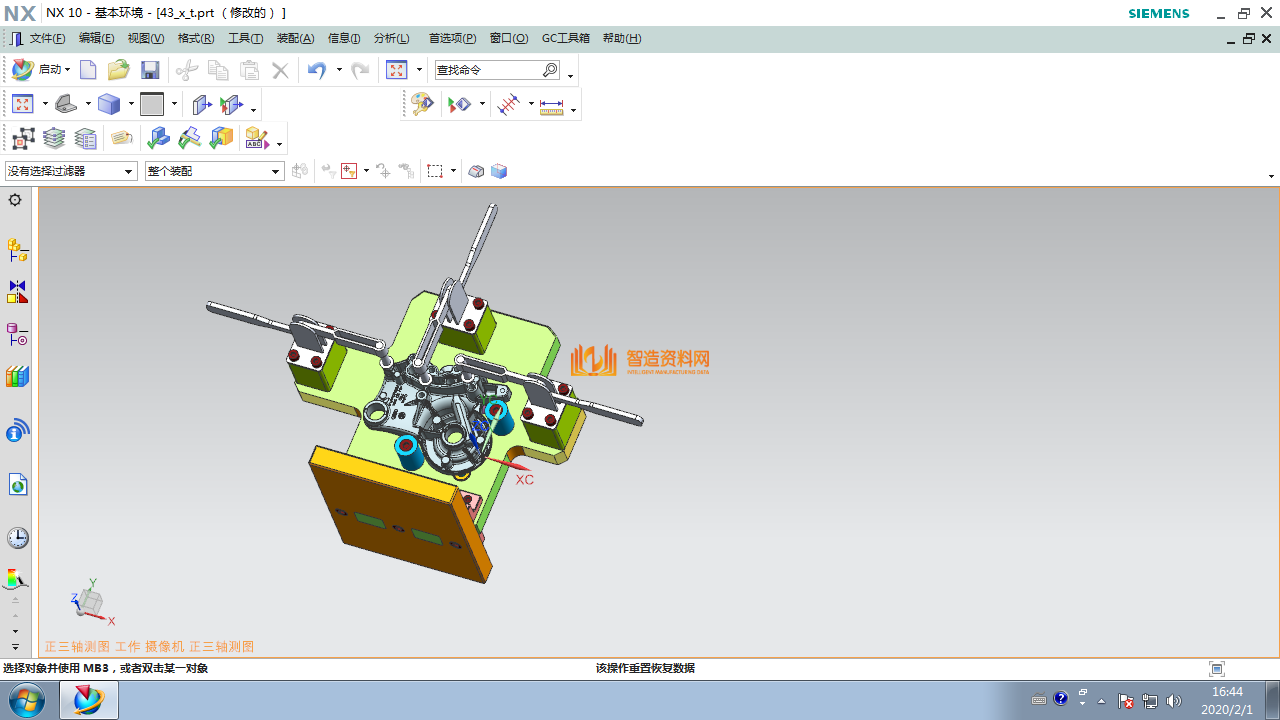Toggle the shaded cube rendering style
Image resolution: width=1280 pixels, height=720 pixels.
click(109, 104)
